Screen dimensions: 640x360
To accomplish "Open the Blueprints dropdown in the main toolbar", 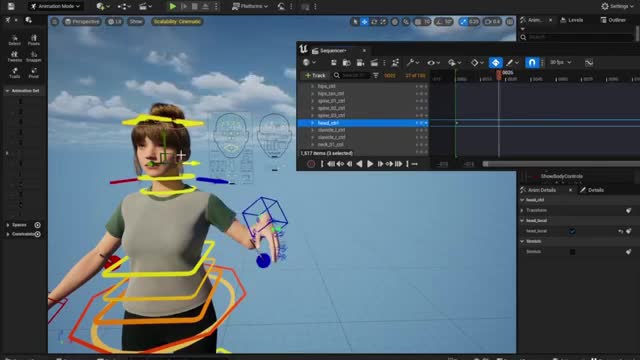I will click(124, 6).
